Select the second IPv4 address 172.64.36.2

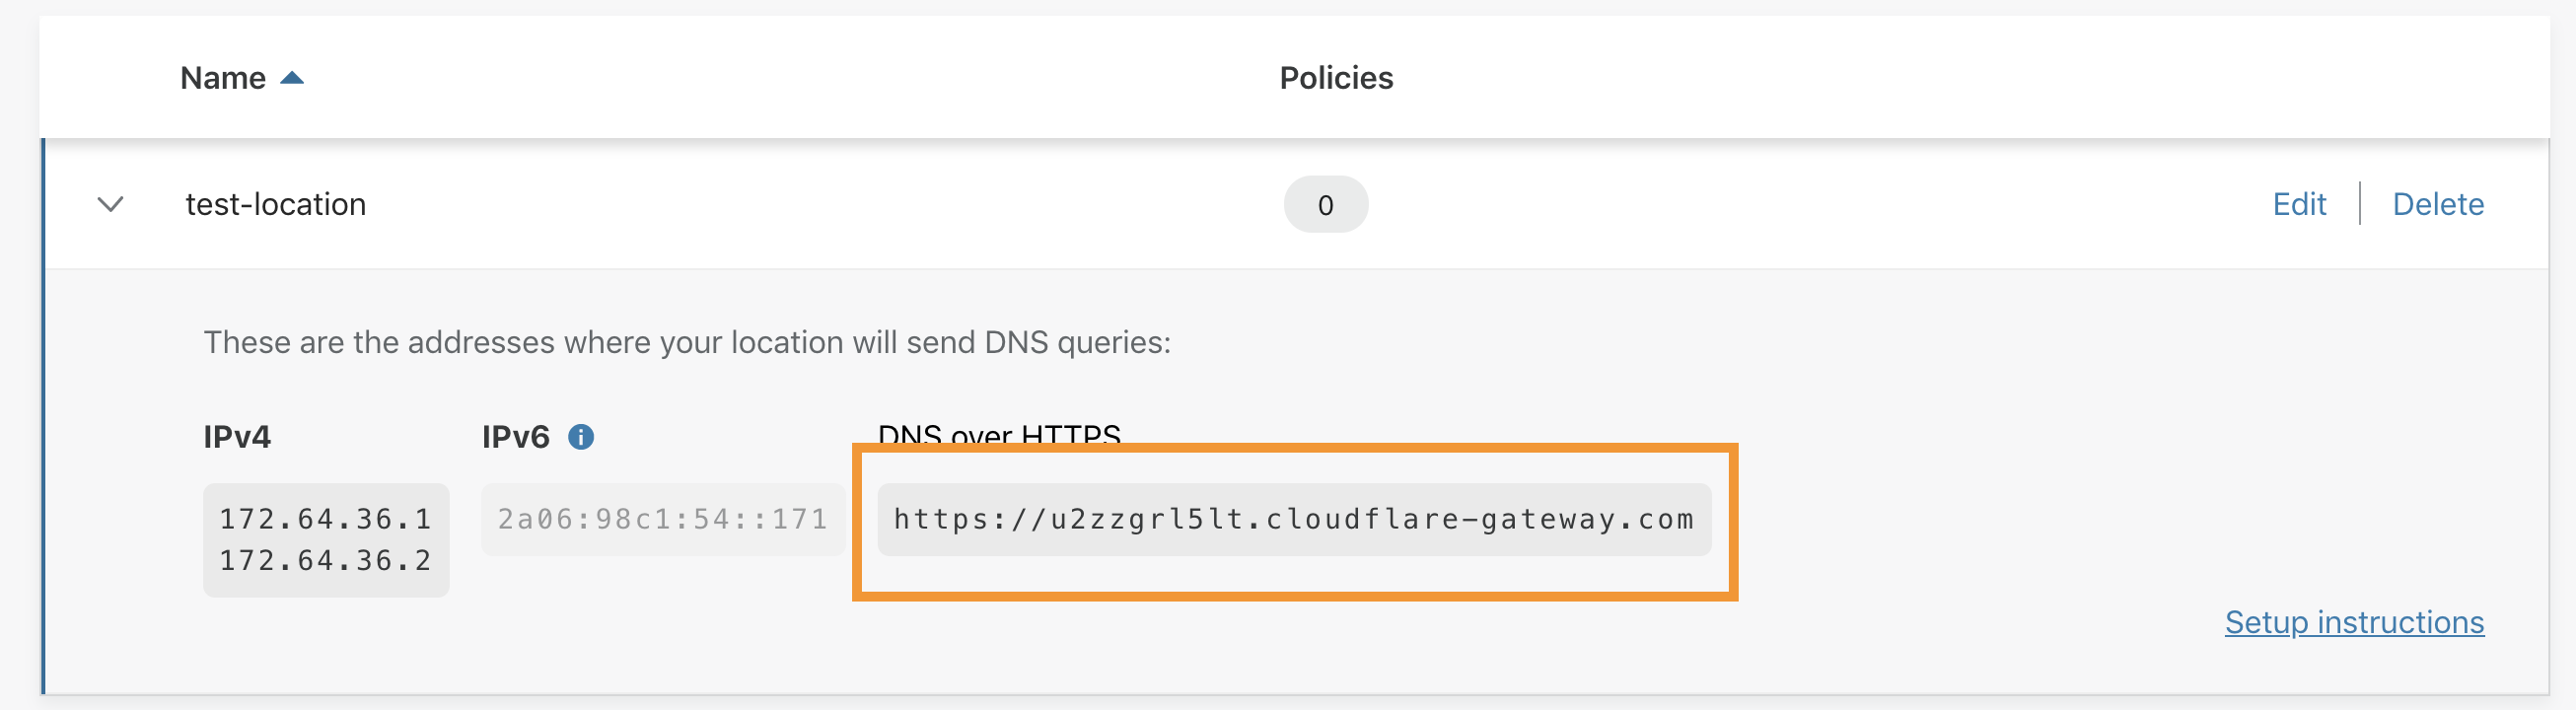324,560
